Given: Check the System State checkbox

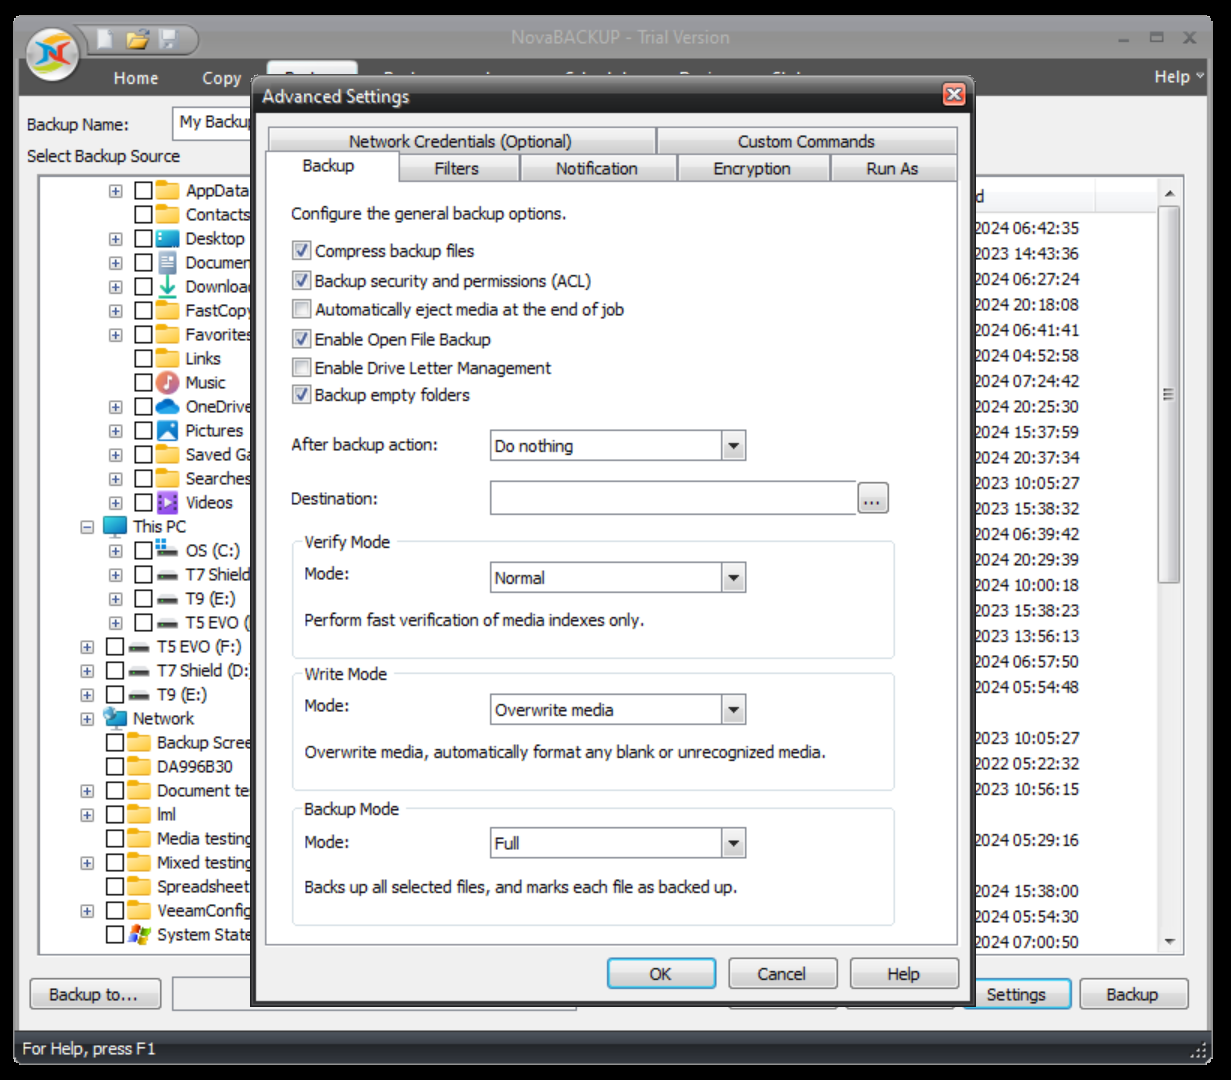Looking at the screenshot, I should point(115,935).
